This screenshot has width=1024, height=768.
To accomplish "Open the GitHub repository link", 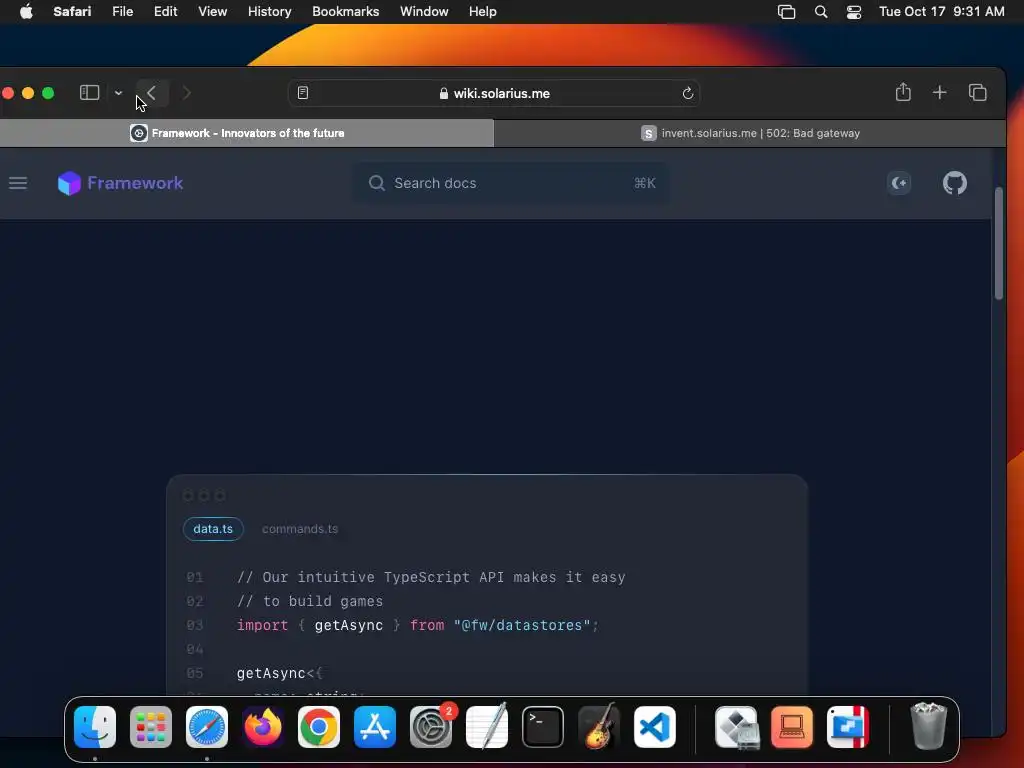I will [955, 183].
